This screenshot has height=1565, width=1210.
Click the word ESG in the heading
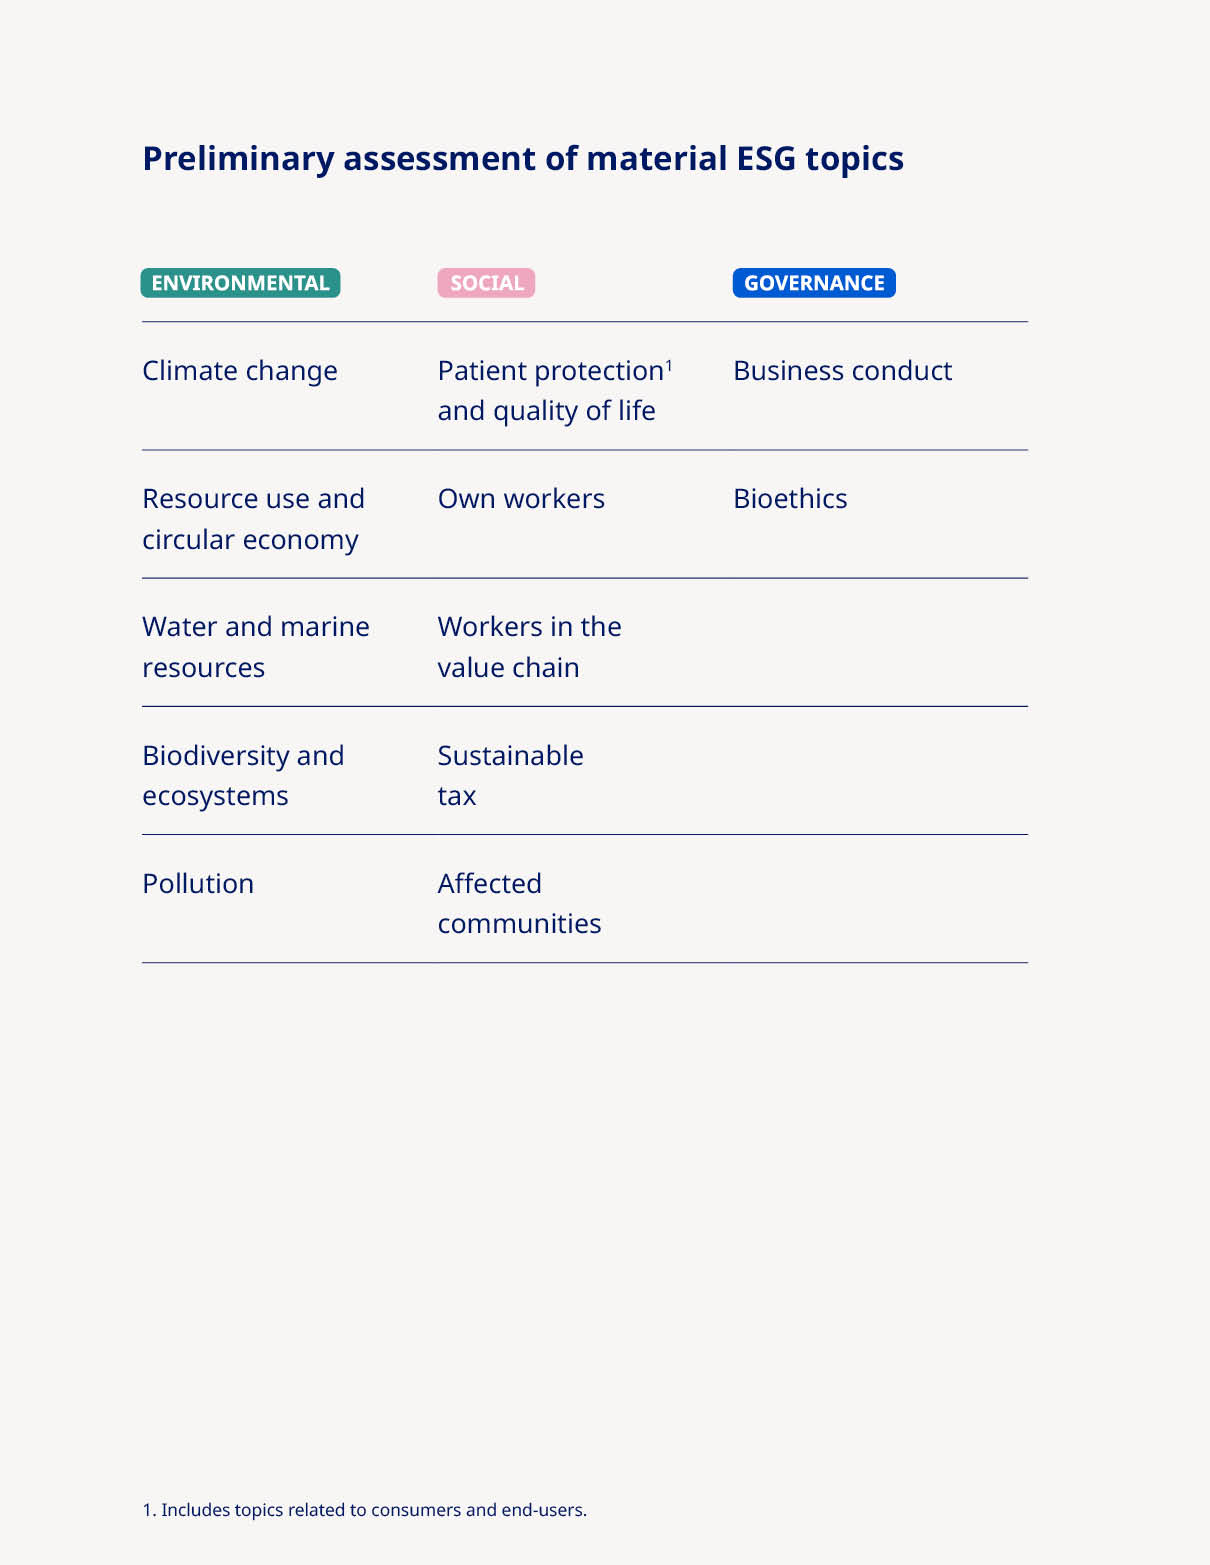[x=766, y=159]
